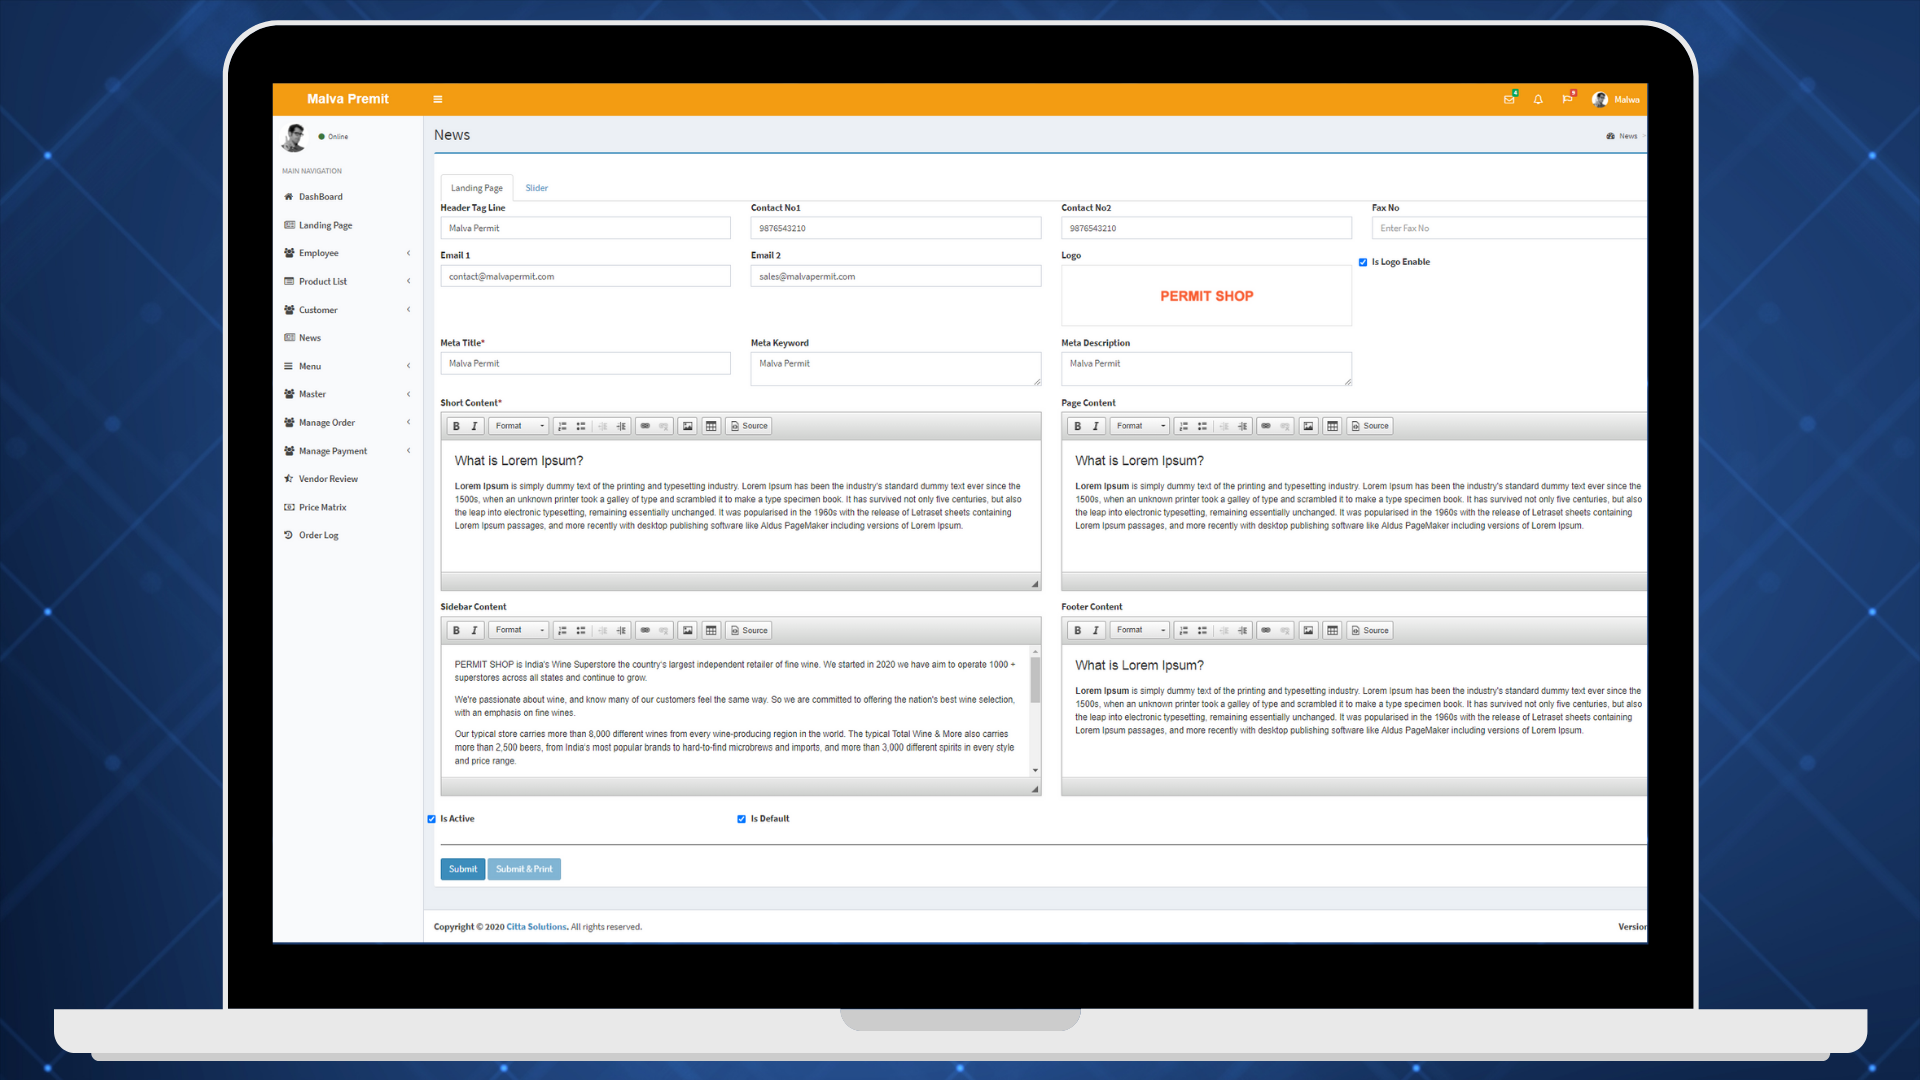Open the flag tasks icon
Image resolution: width=1920 pixels, height=1080 pixels.
1567,99
